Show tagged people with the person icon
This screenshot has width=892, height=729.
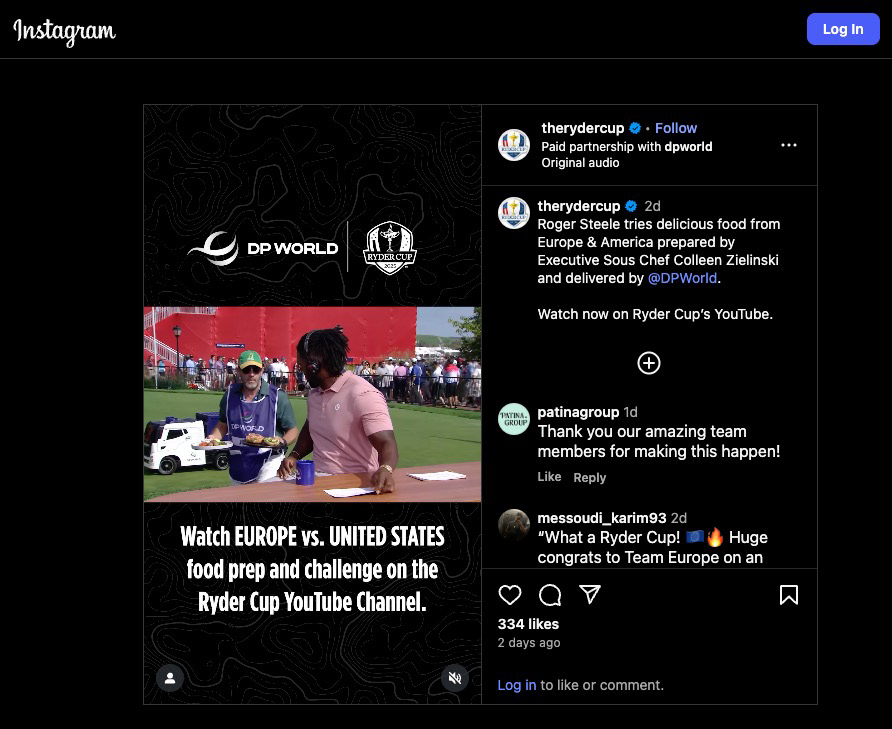170,678
